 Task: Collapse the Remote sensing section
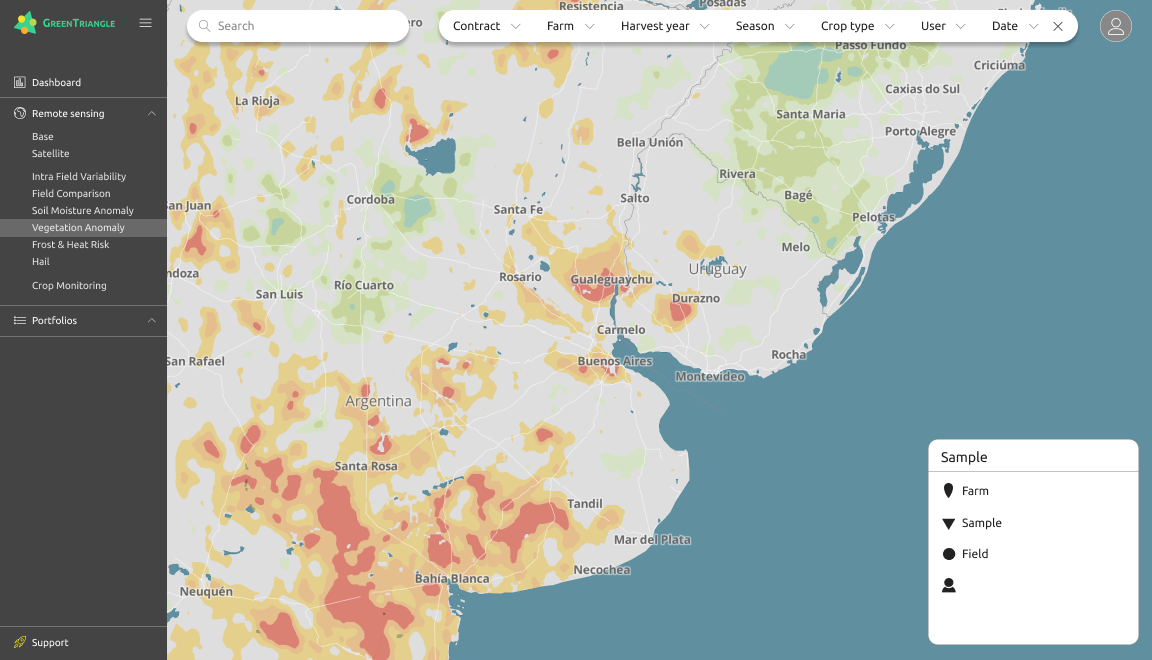click(x=152, y=114)
